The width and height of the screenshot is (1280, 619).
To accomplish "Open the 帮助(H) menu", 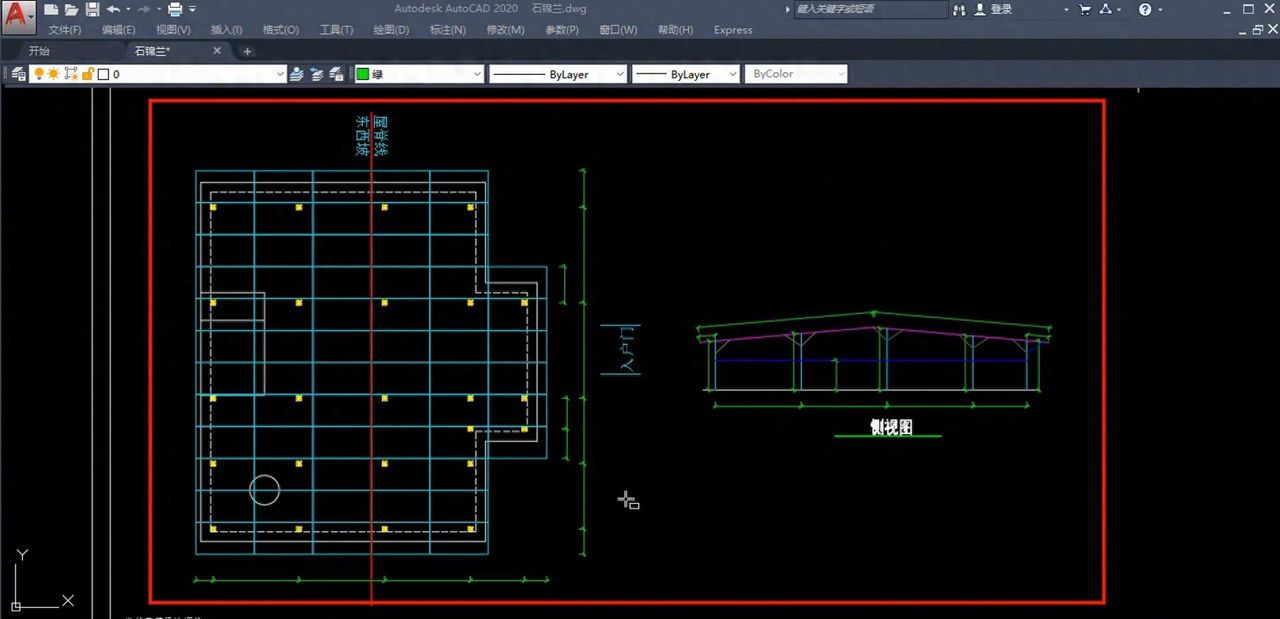I will [676, 30].
